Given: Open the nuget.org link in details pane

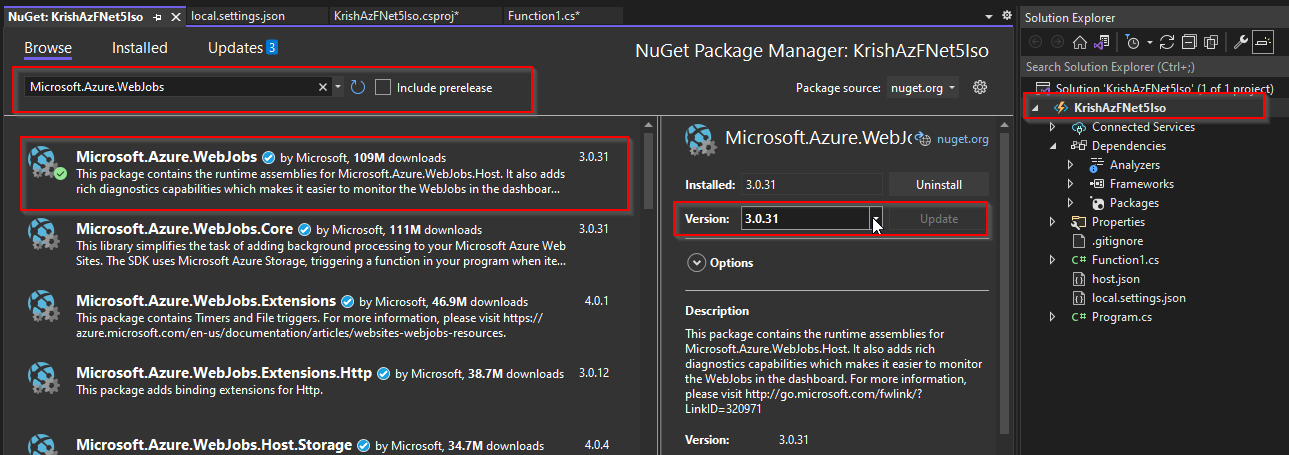Looking at the screenshot, I should pos(962,140).
